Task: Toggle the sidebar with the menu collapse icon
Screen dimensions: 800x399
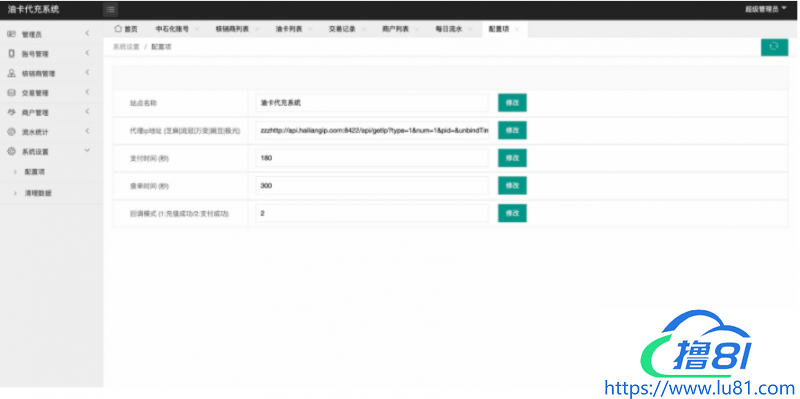Action: [x=111, y=9]
